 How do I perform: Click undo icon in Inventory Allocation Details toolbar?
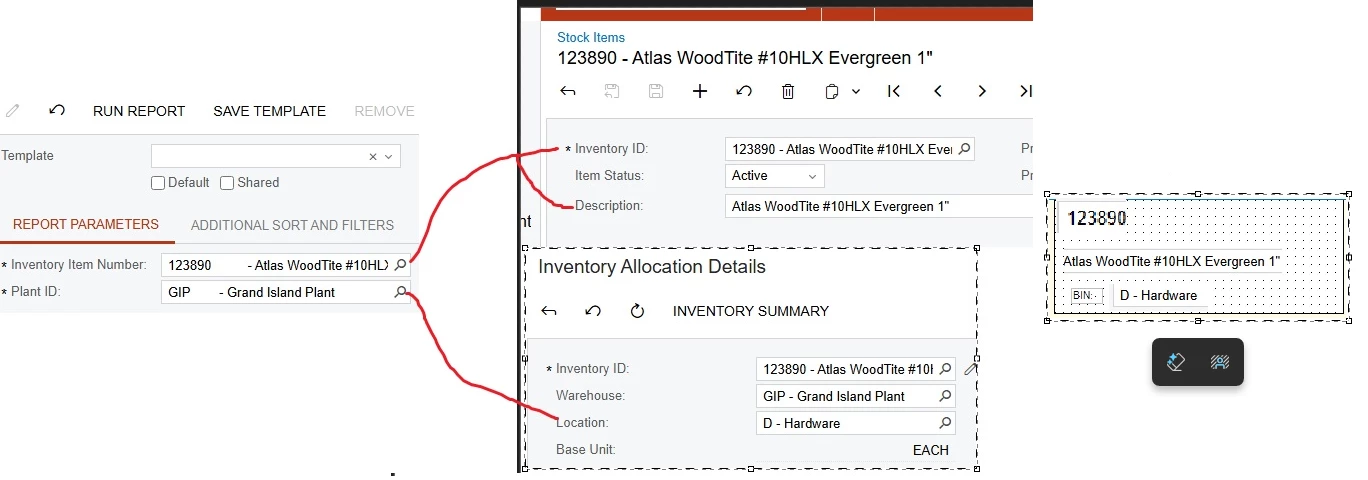(593, 311)
